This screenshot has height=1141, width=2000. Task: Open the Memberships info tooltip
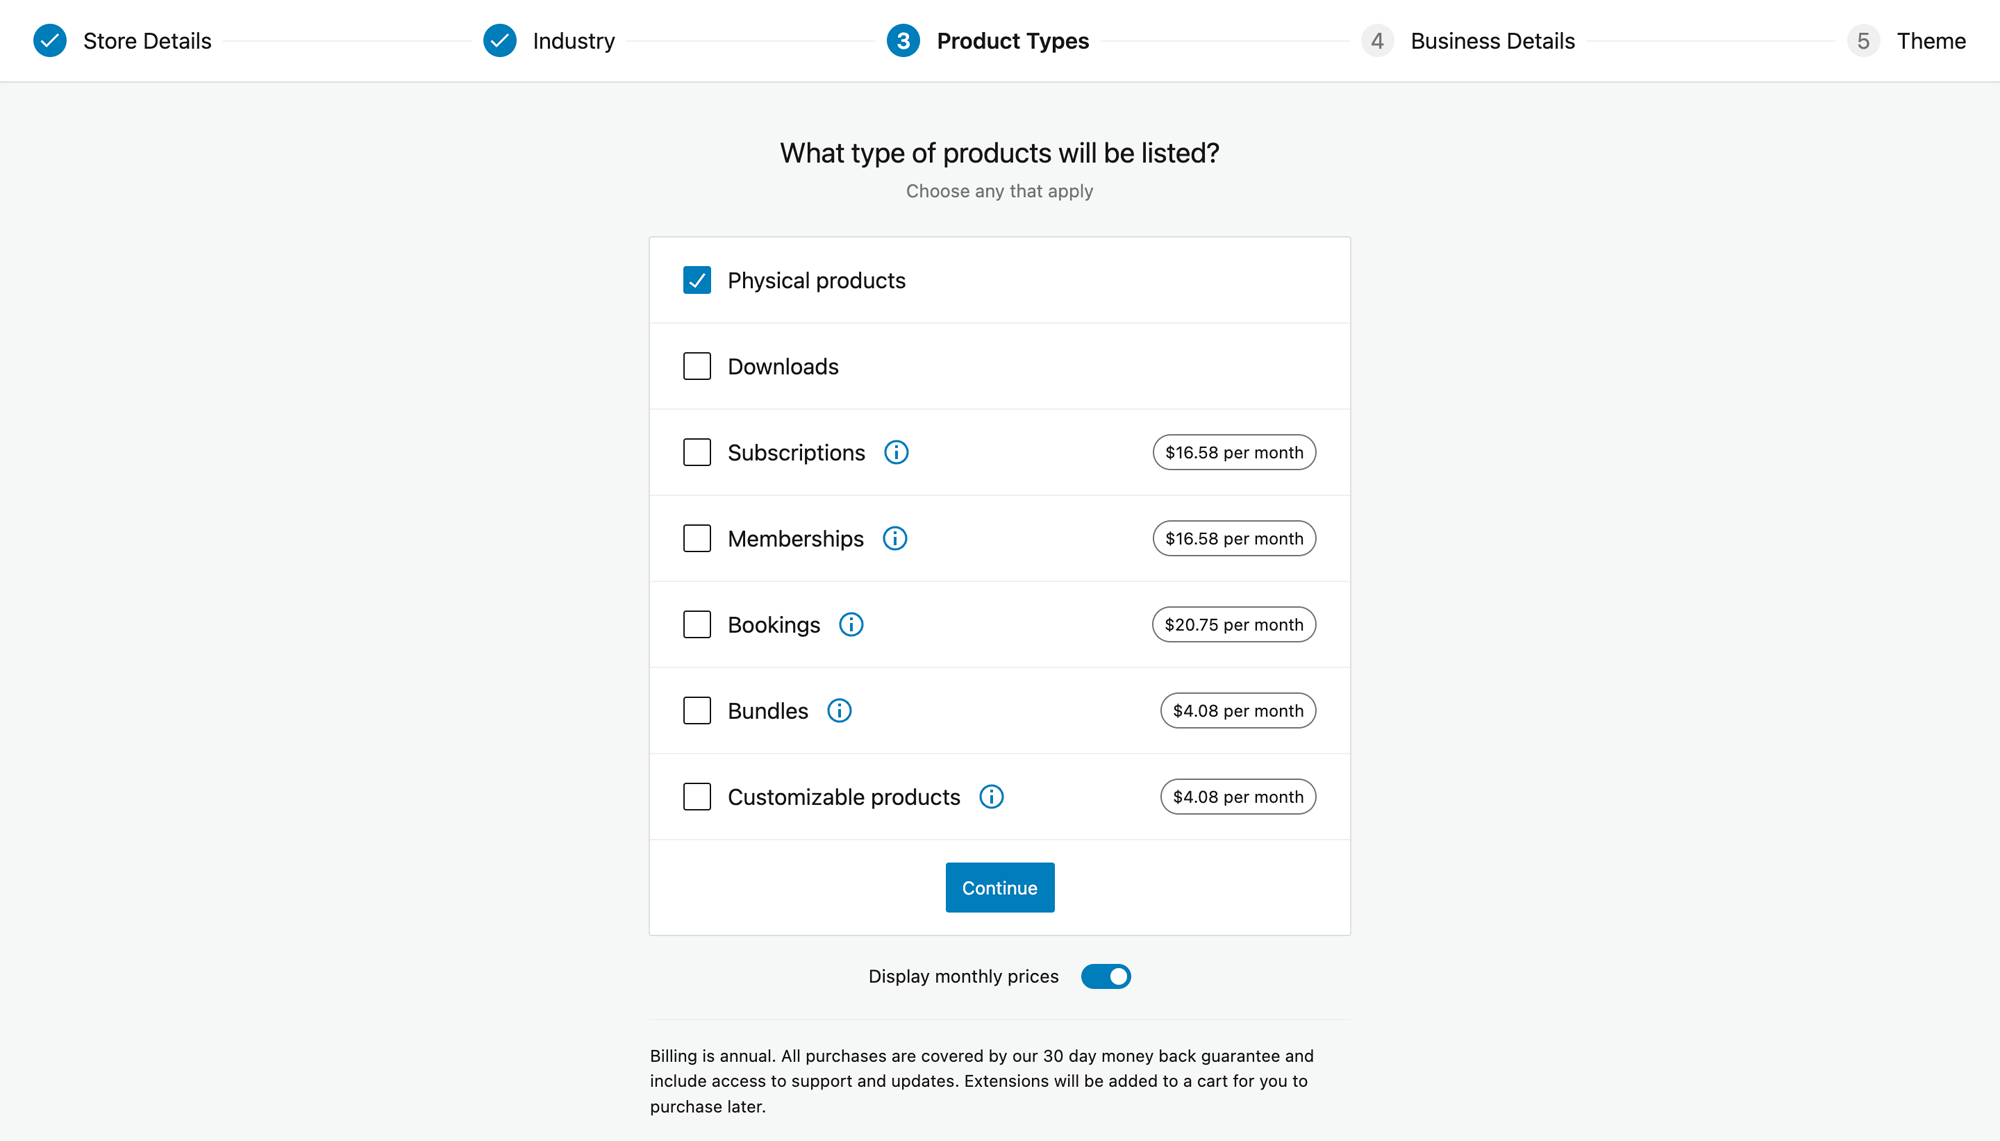click(x=895, y=538)
